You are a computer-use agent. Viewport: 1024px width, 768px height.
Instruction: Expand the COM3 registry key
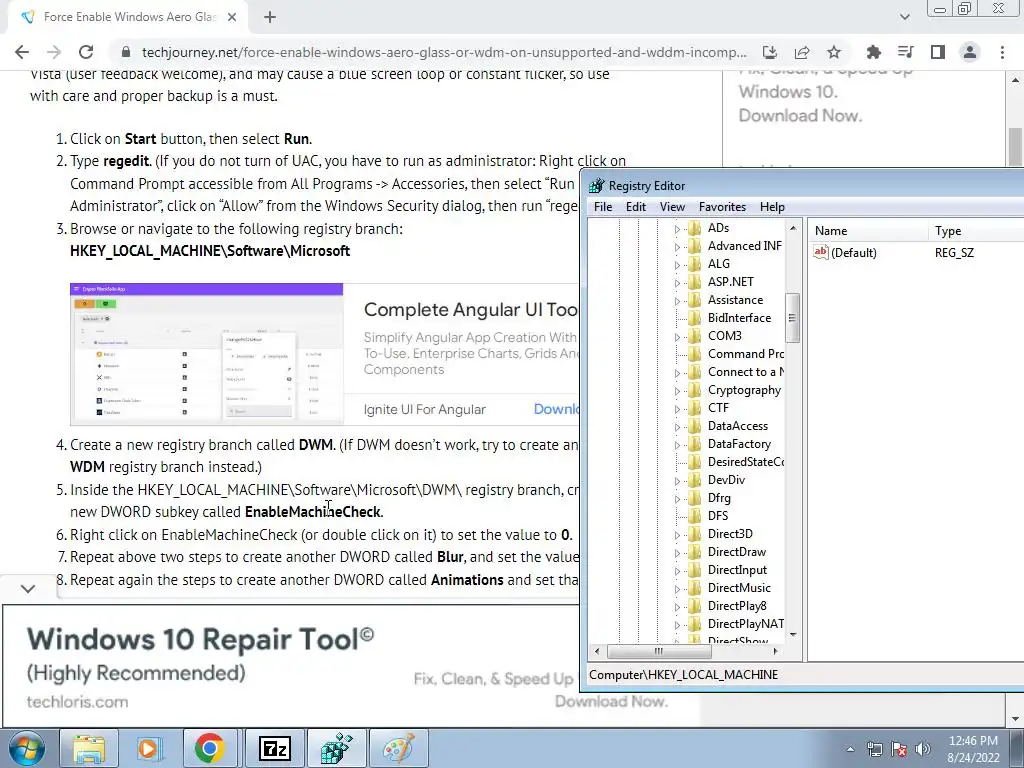click(677, 336)
